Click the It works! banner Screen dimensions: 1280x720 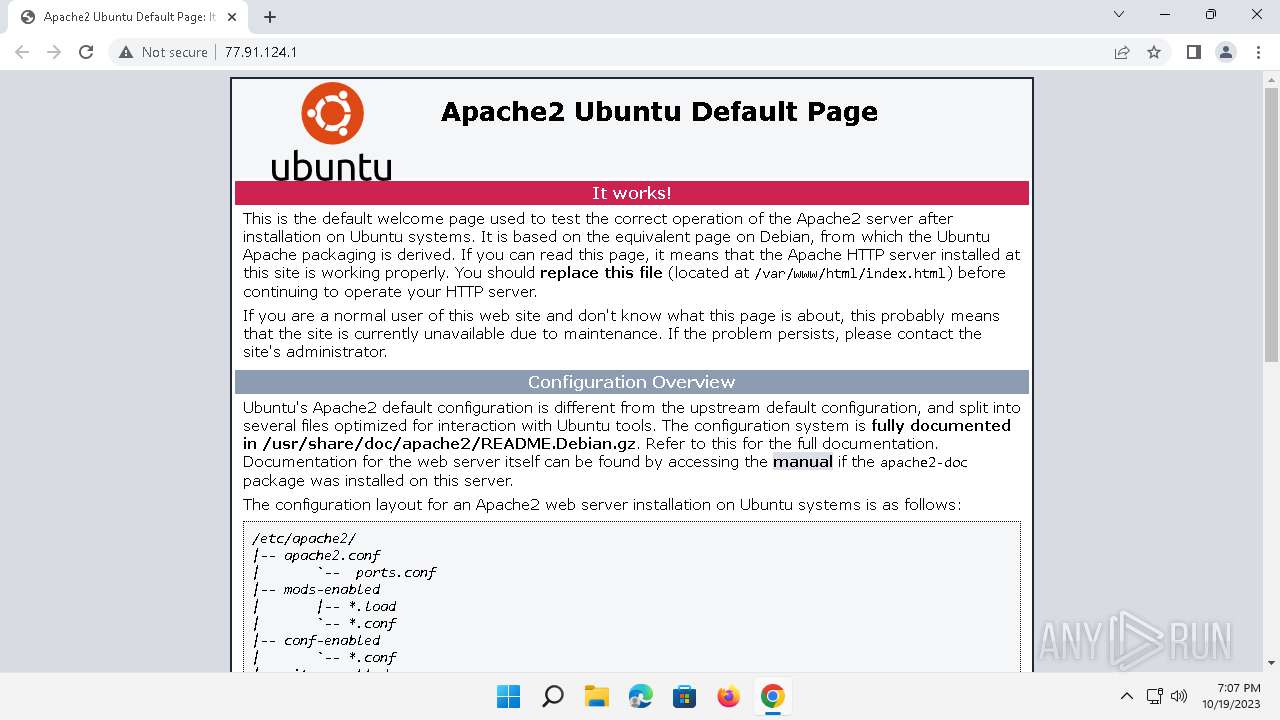[x=632, y=193]
